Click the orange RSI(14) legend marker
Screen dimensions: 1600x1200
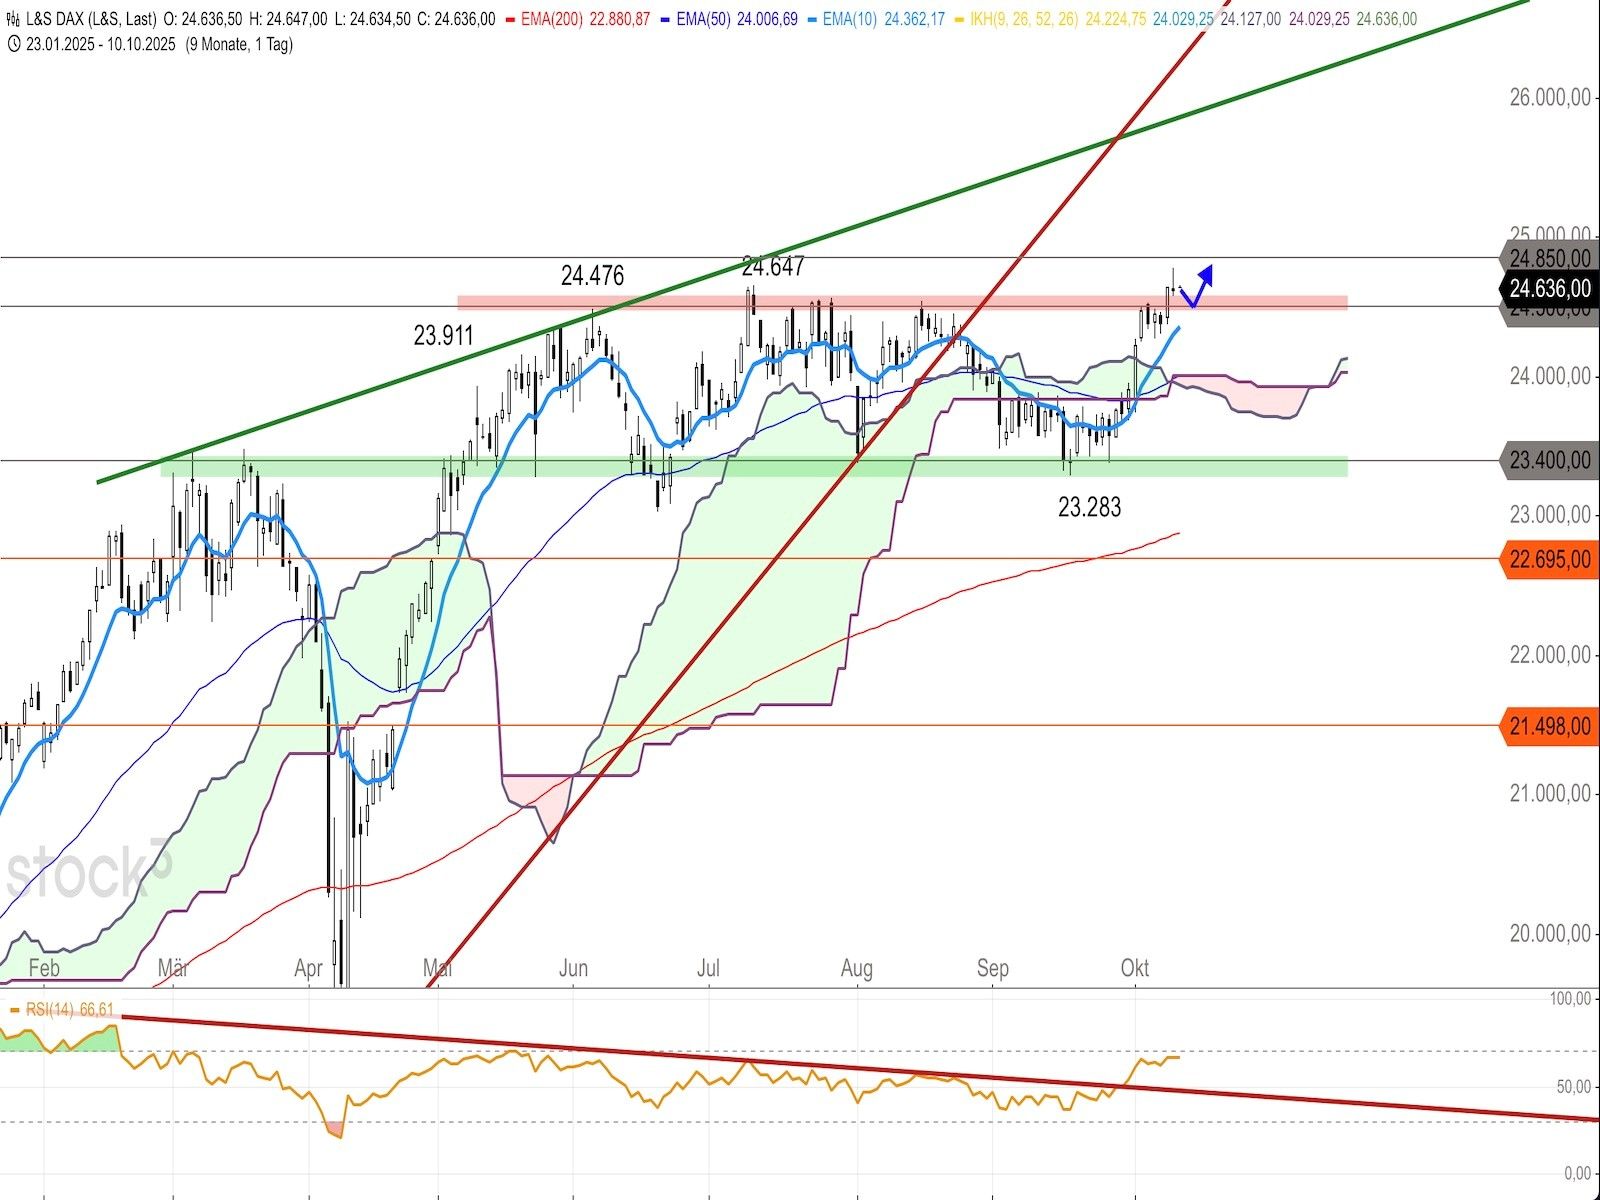(x=14, y=1010)
